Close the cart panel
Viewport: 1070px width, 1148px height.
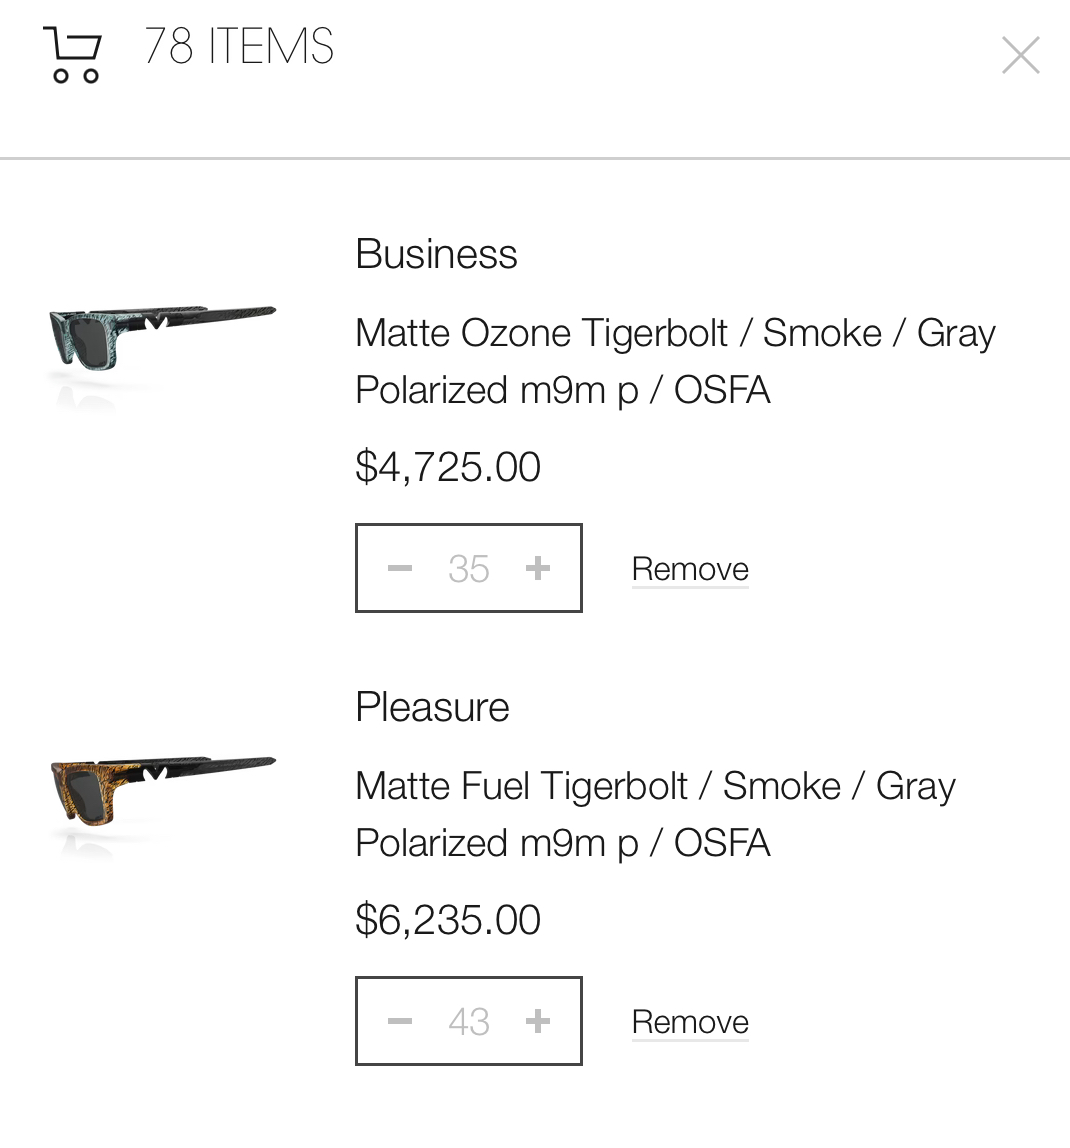coord(1020,55)
